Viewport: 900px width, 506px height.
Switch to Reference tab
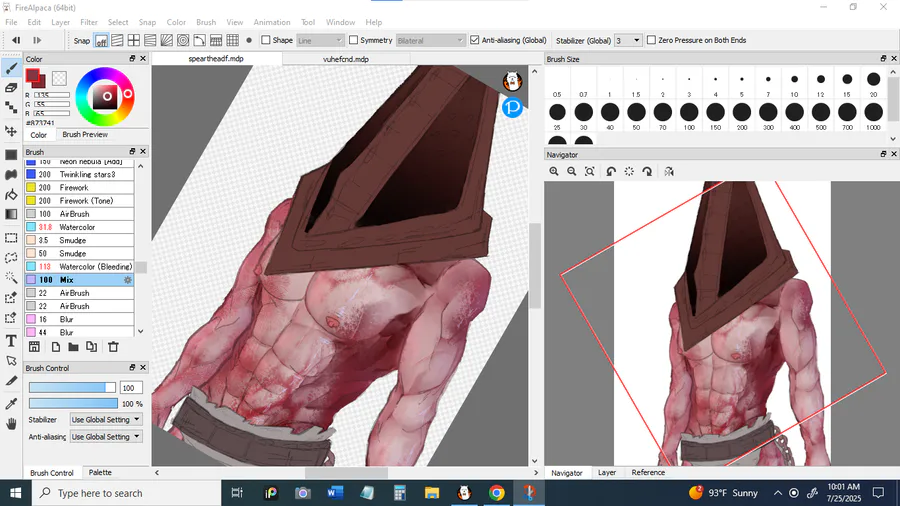(x=648, y=473)
